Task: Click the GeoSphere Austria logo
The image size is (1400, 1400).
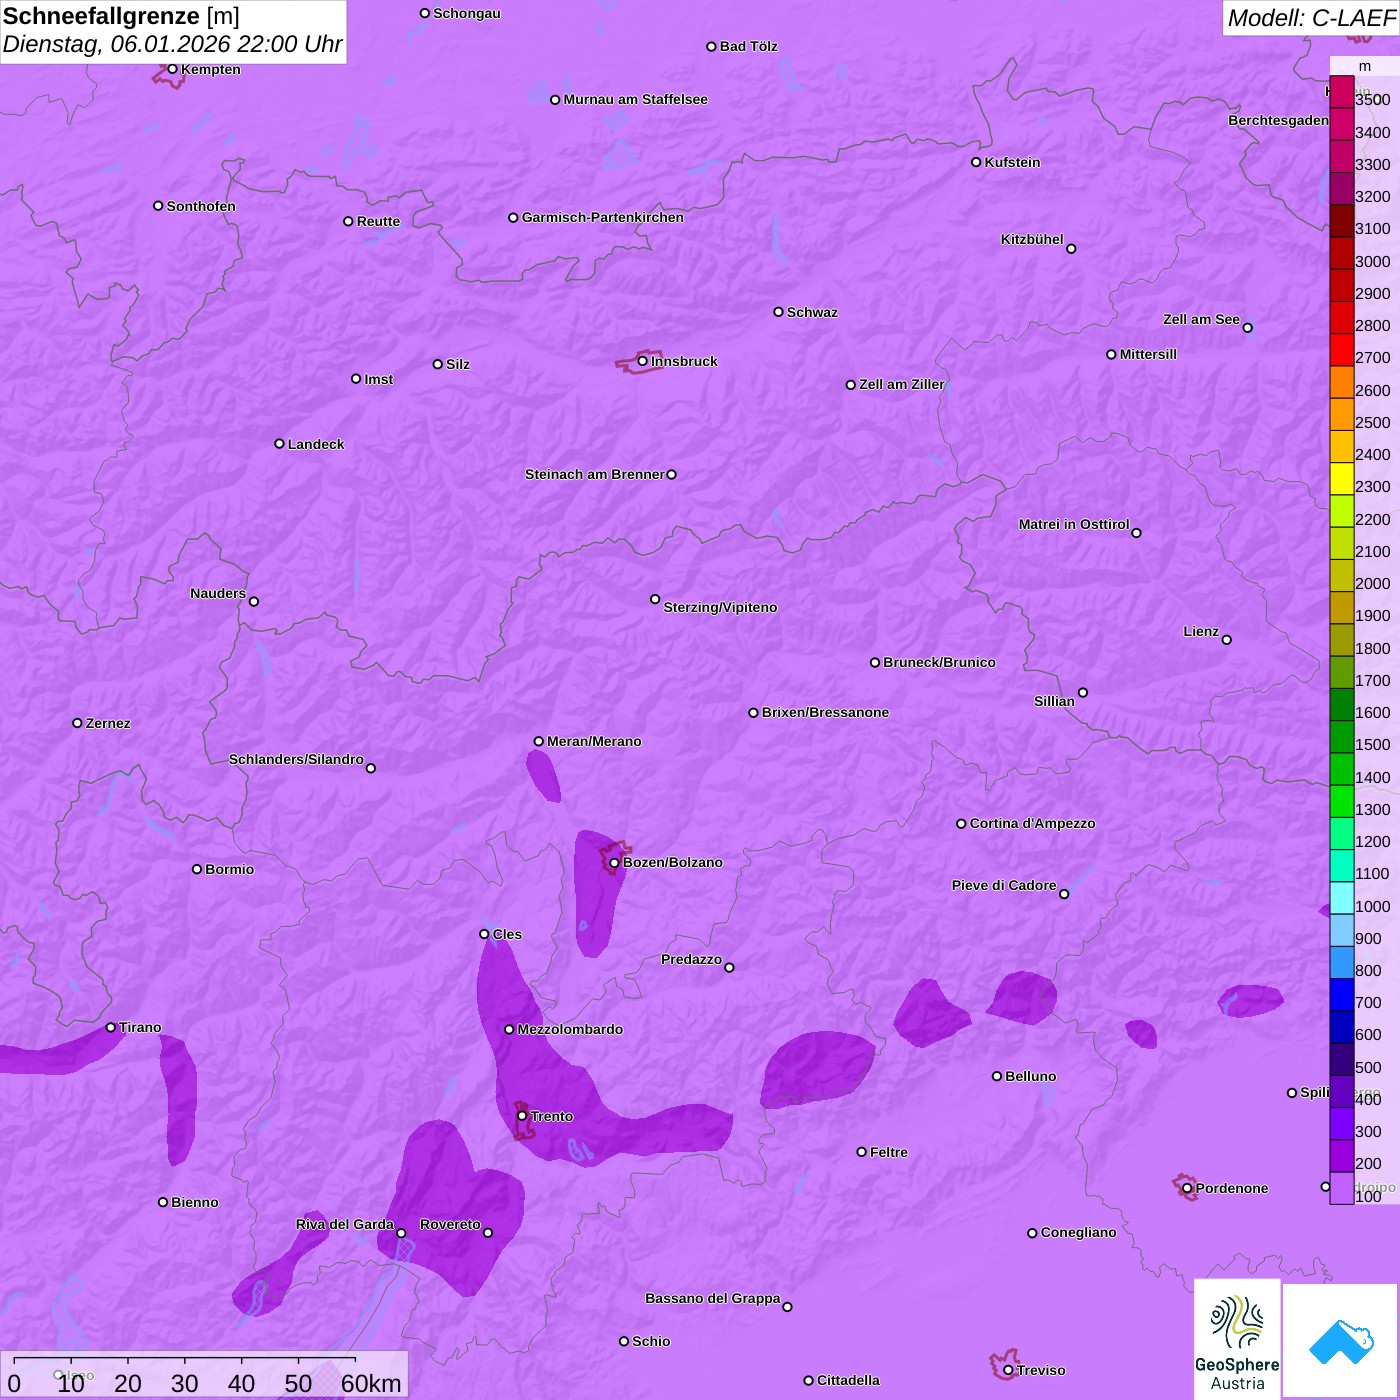Action: (1237, 1339)
